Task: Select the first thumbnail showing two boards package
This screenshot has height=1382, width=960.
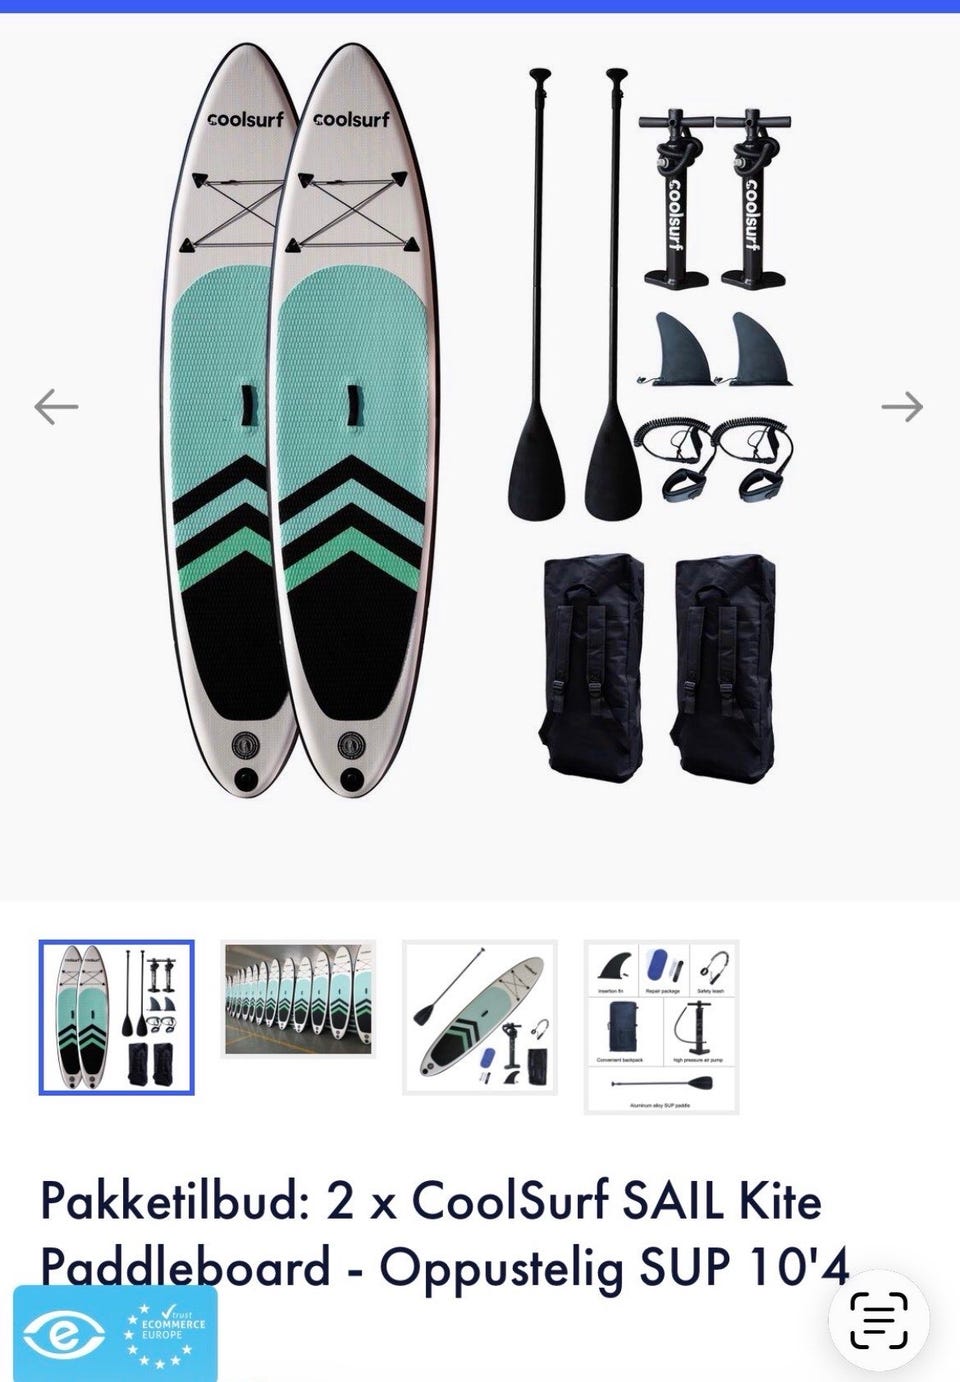Action: point(116,1017)
